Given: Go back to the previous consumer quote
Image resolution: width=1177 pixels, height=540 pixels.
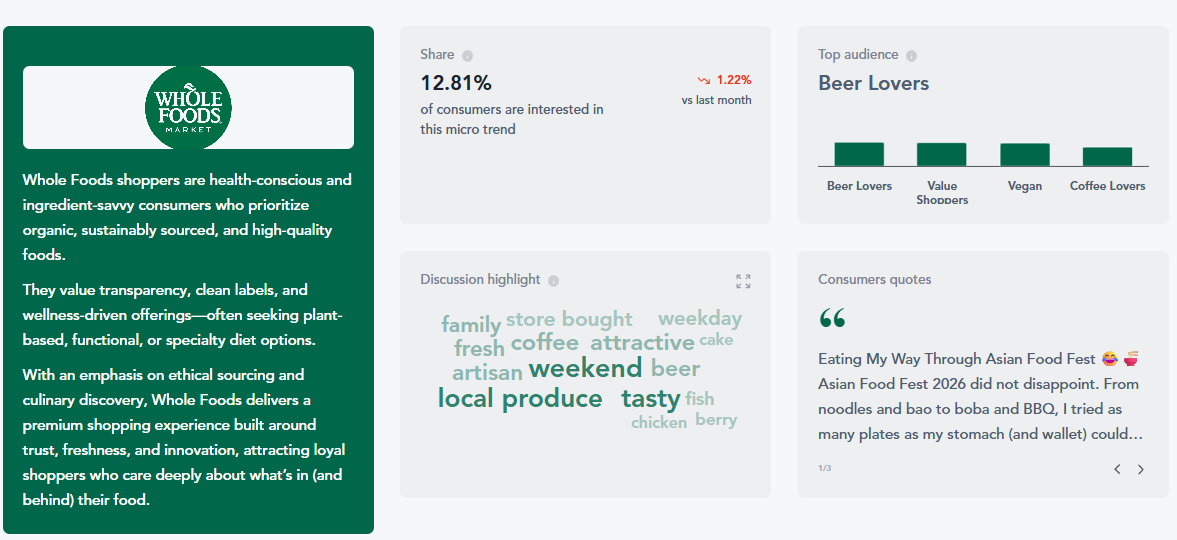Looking at the screenshot, I should click(1117, 469).
